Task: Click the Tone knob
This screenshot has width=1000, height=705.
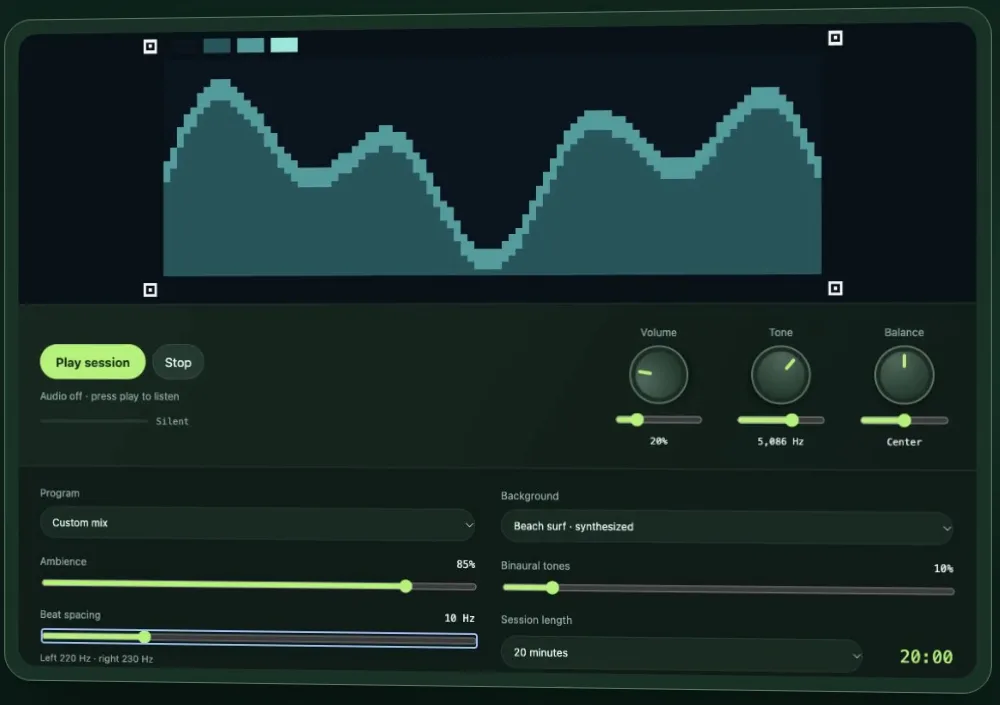Action: (x=781, y=375)
